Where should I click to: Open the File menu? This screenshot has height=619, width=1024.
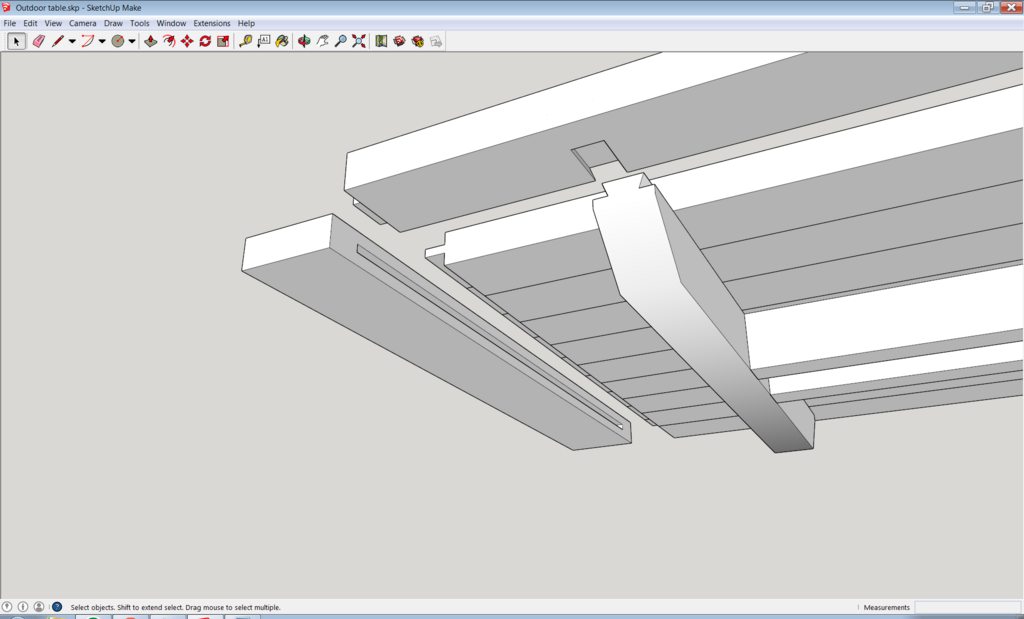[10, 23]
